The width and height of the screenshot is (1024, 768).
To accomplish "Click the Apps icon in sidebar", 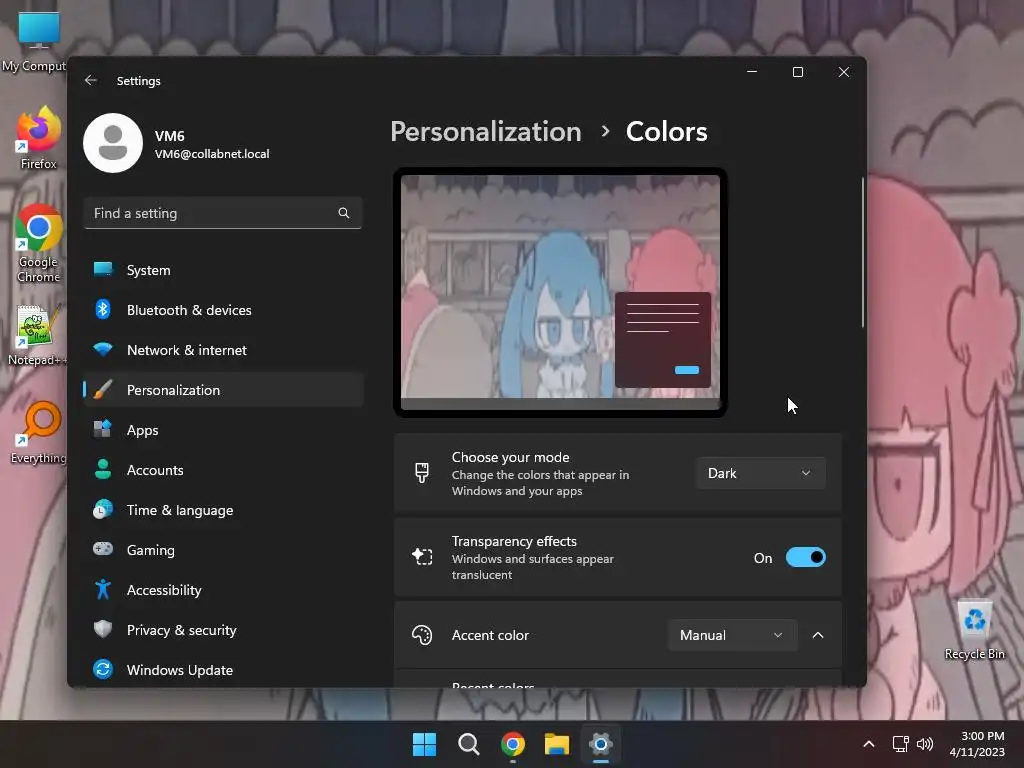I will (103, 429).
